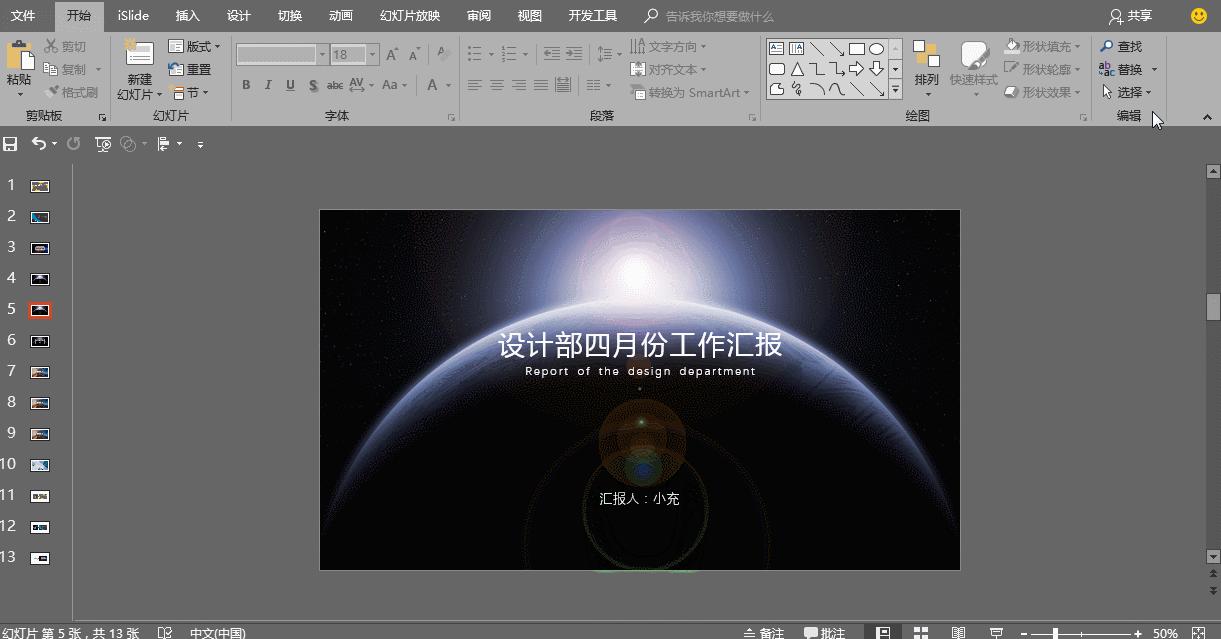Switch to the 插入 ribbon tab

tap(187, 15)
